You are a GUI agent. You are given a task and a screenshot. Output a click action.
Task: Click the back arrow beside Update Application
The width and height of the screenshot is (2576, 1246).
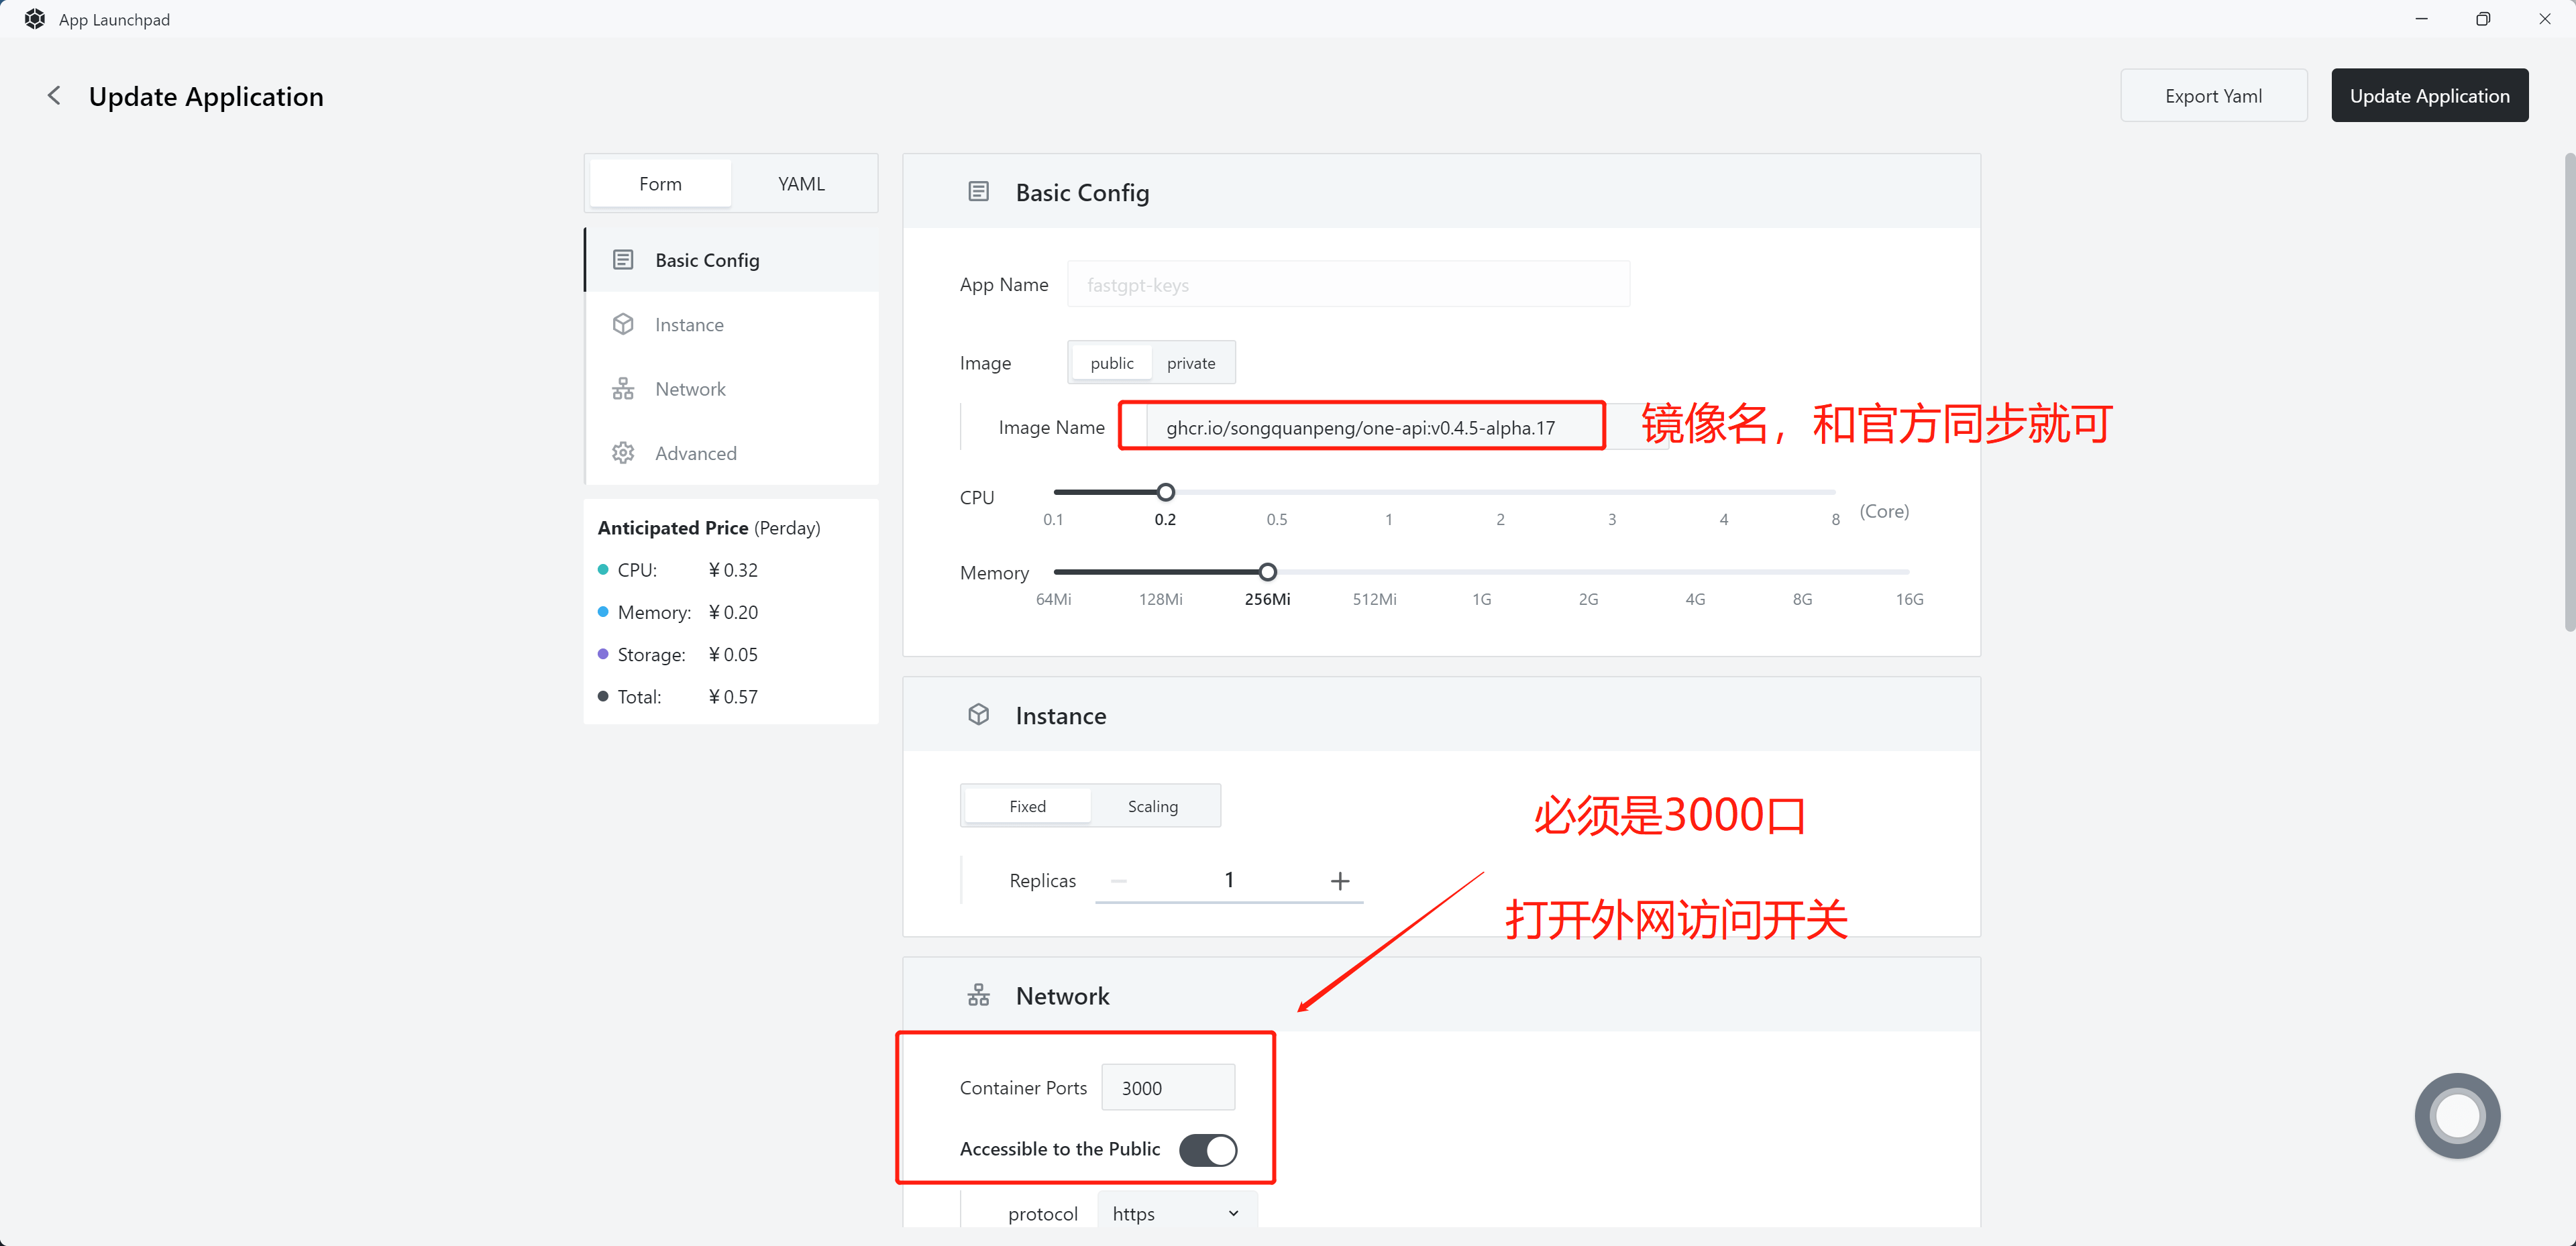54,95
